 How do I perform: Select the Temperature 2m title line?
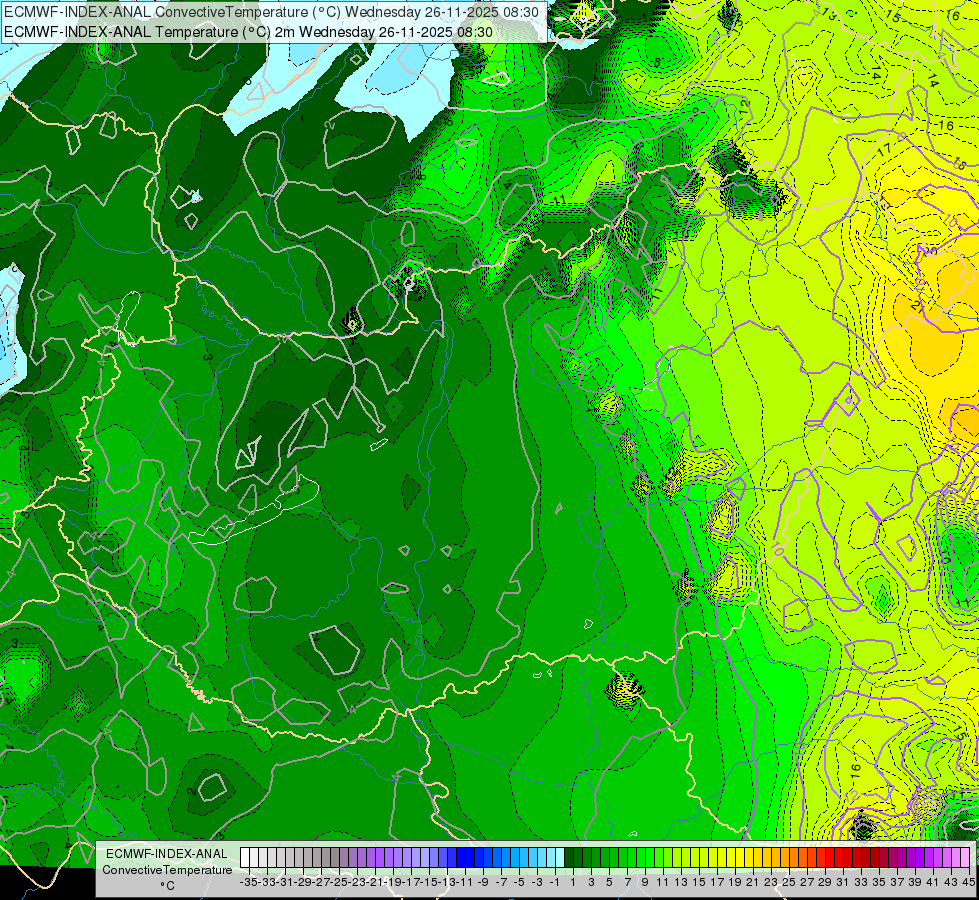click(248, 32)
